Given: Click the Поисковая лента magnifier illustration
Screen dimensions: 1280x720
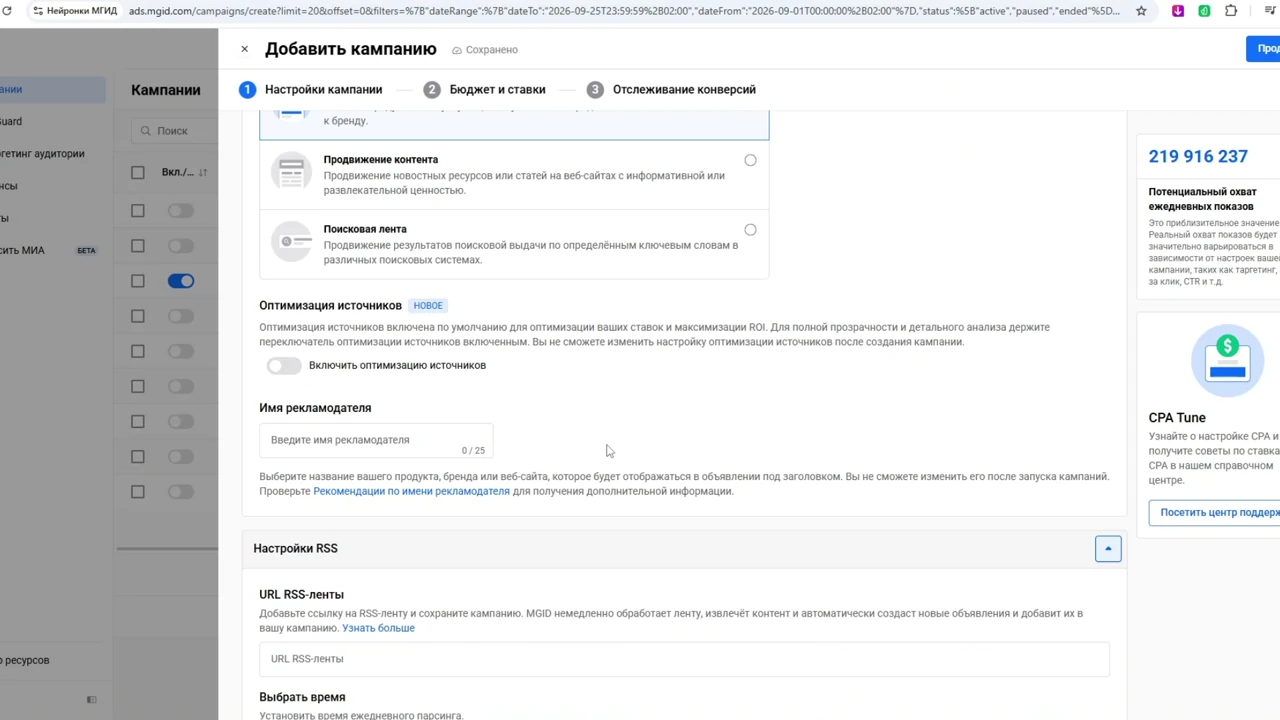Looking at the screenshot, I should [x=292, y=241].
